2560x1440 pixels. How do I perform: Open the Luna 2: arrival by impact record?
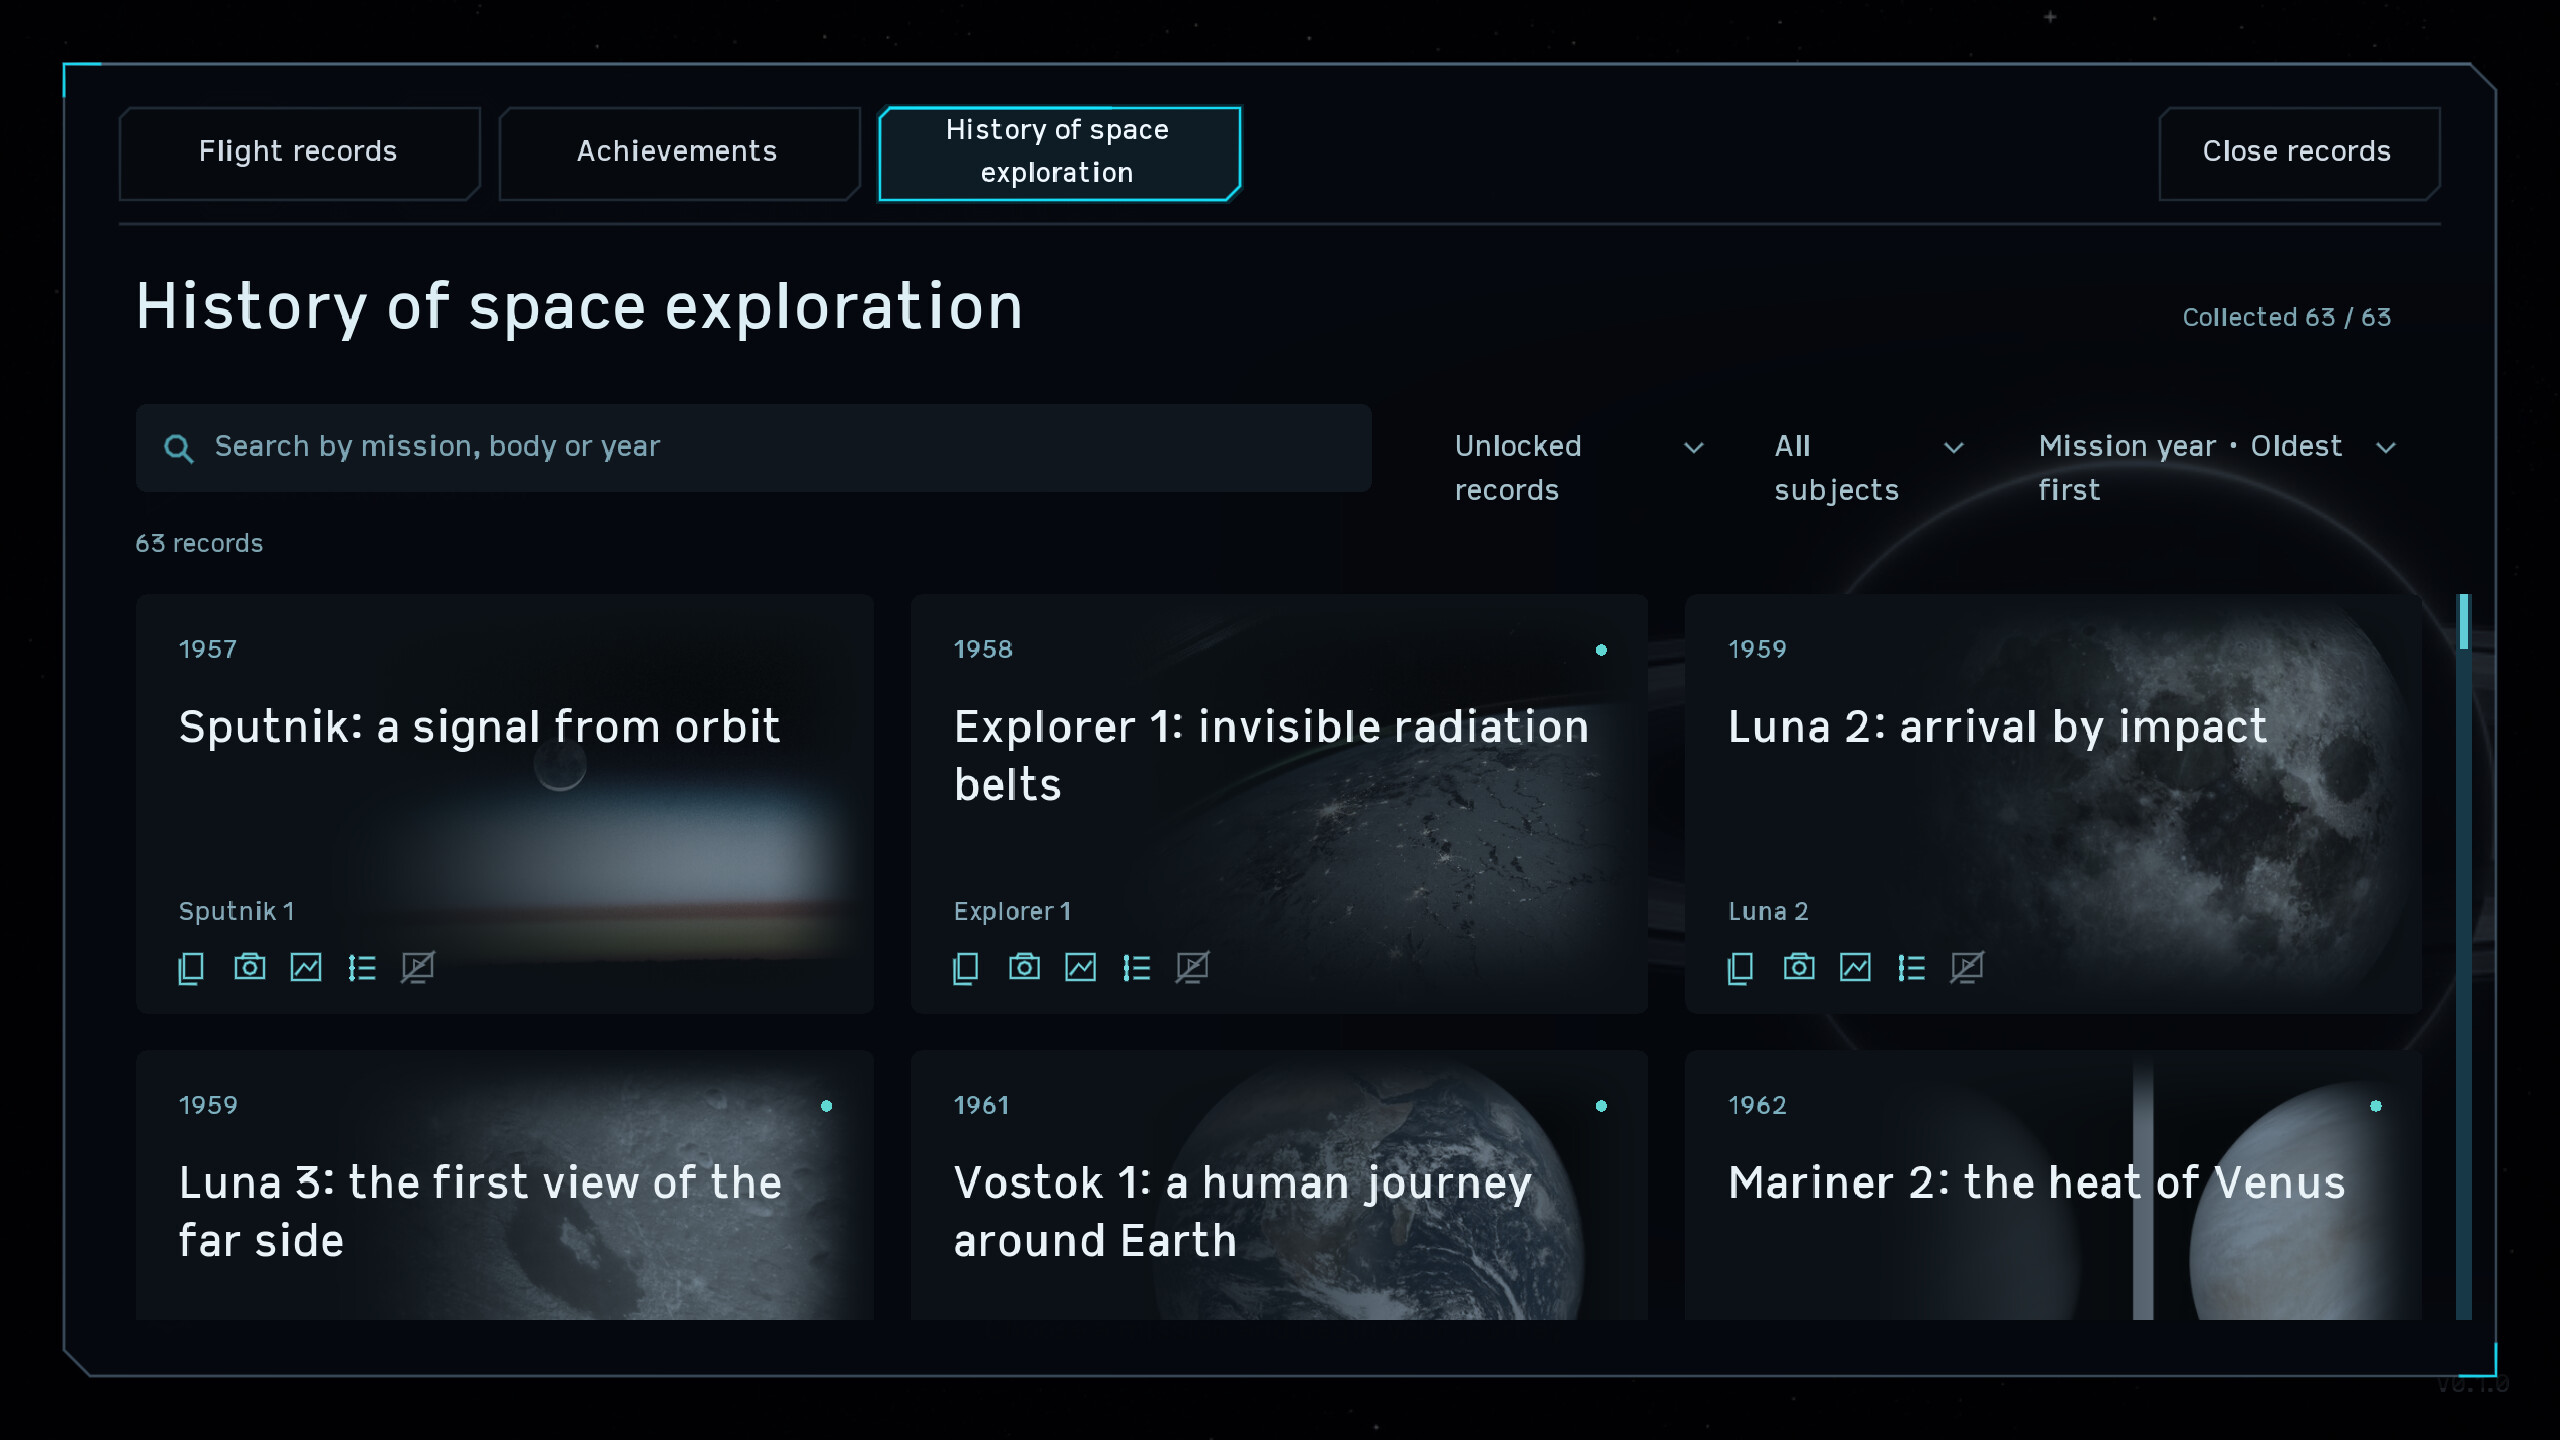click(2053, 803)
